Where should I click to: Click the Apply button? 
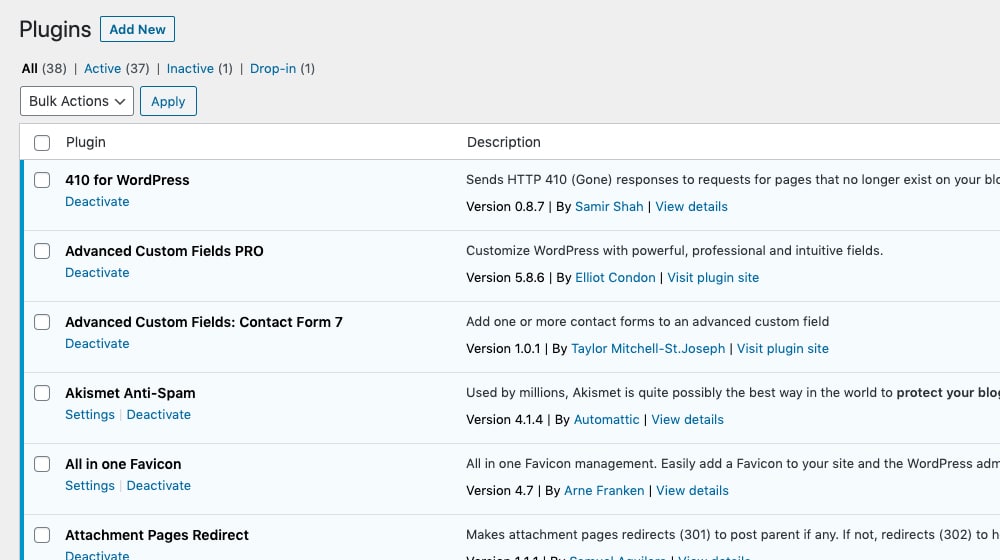tap(168, 101)
